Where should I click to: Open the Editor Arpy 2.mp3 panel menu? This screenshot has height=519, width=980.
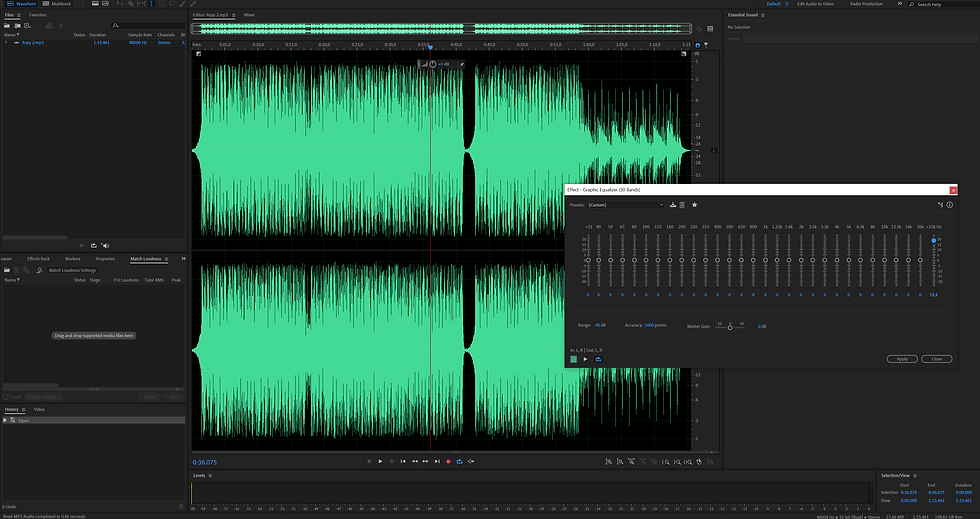pos(232,15)
